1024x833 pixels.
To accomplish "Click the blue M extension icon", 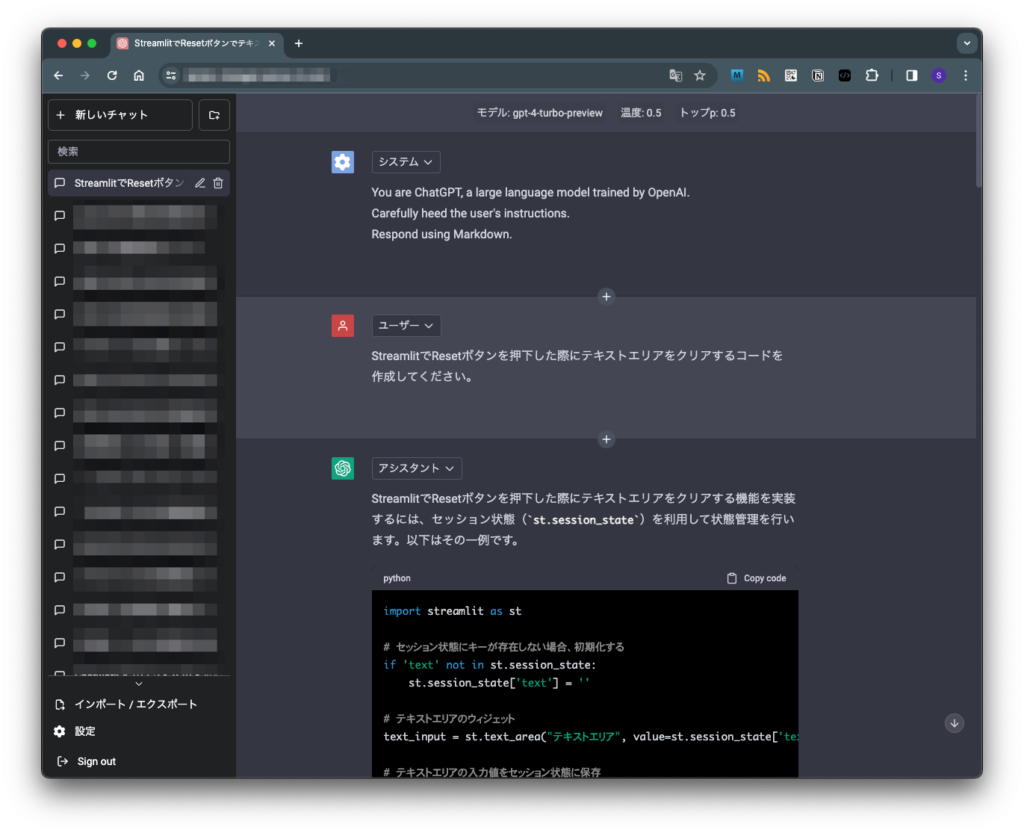I will pyautogui.click(x=737, y=76).
